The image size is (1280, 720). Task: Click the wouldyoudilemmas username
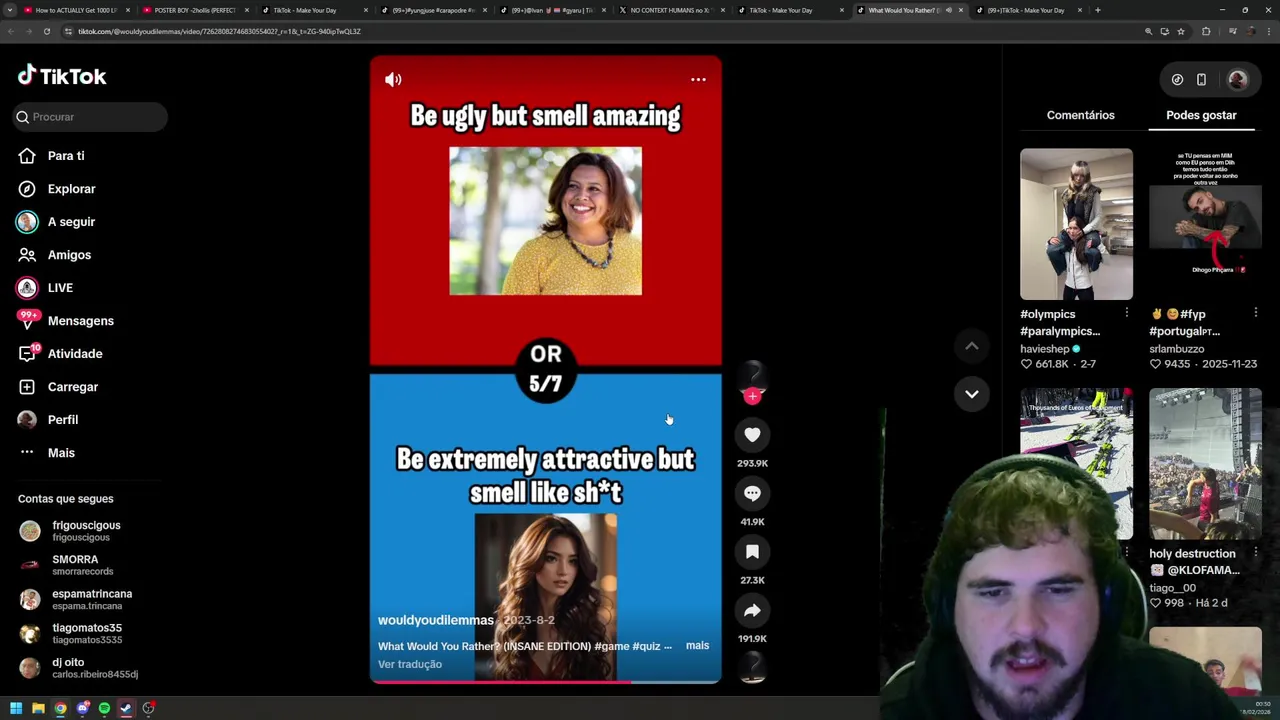(x=436, y=620)
